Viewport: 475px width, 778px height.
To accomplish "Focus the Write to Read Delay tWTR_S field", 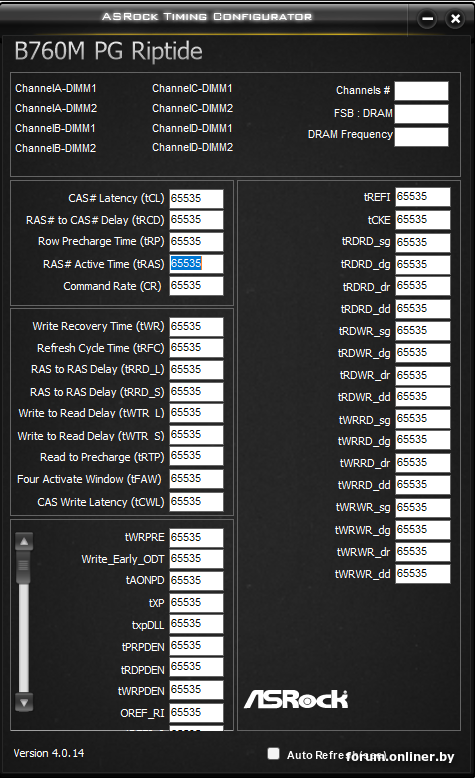I will [x=196, y=435].
